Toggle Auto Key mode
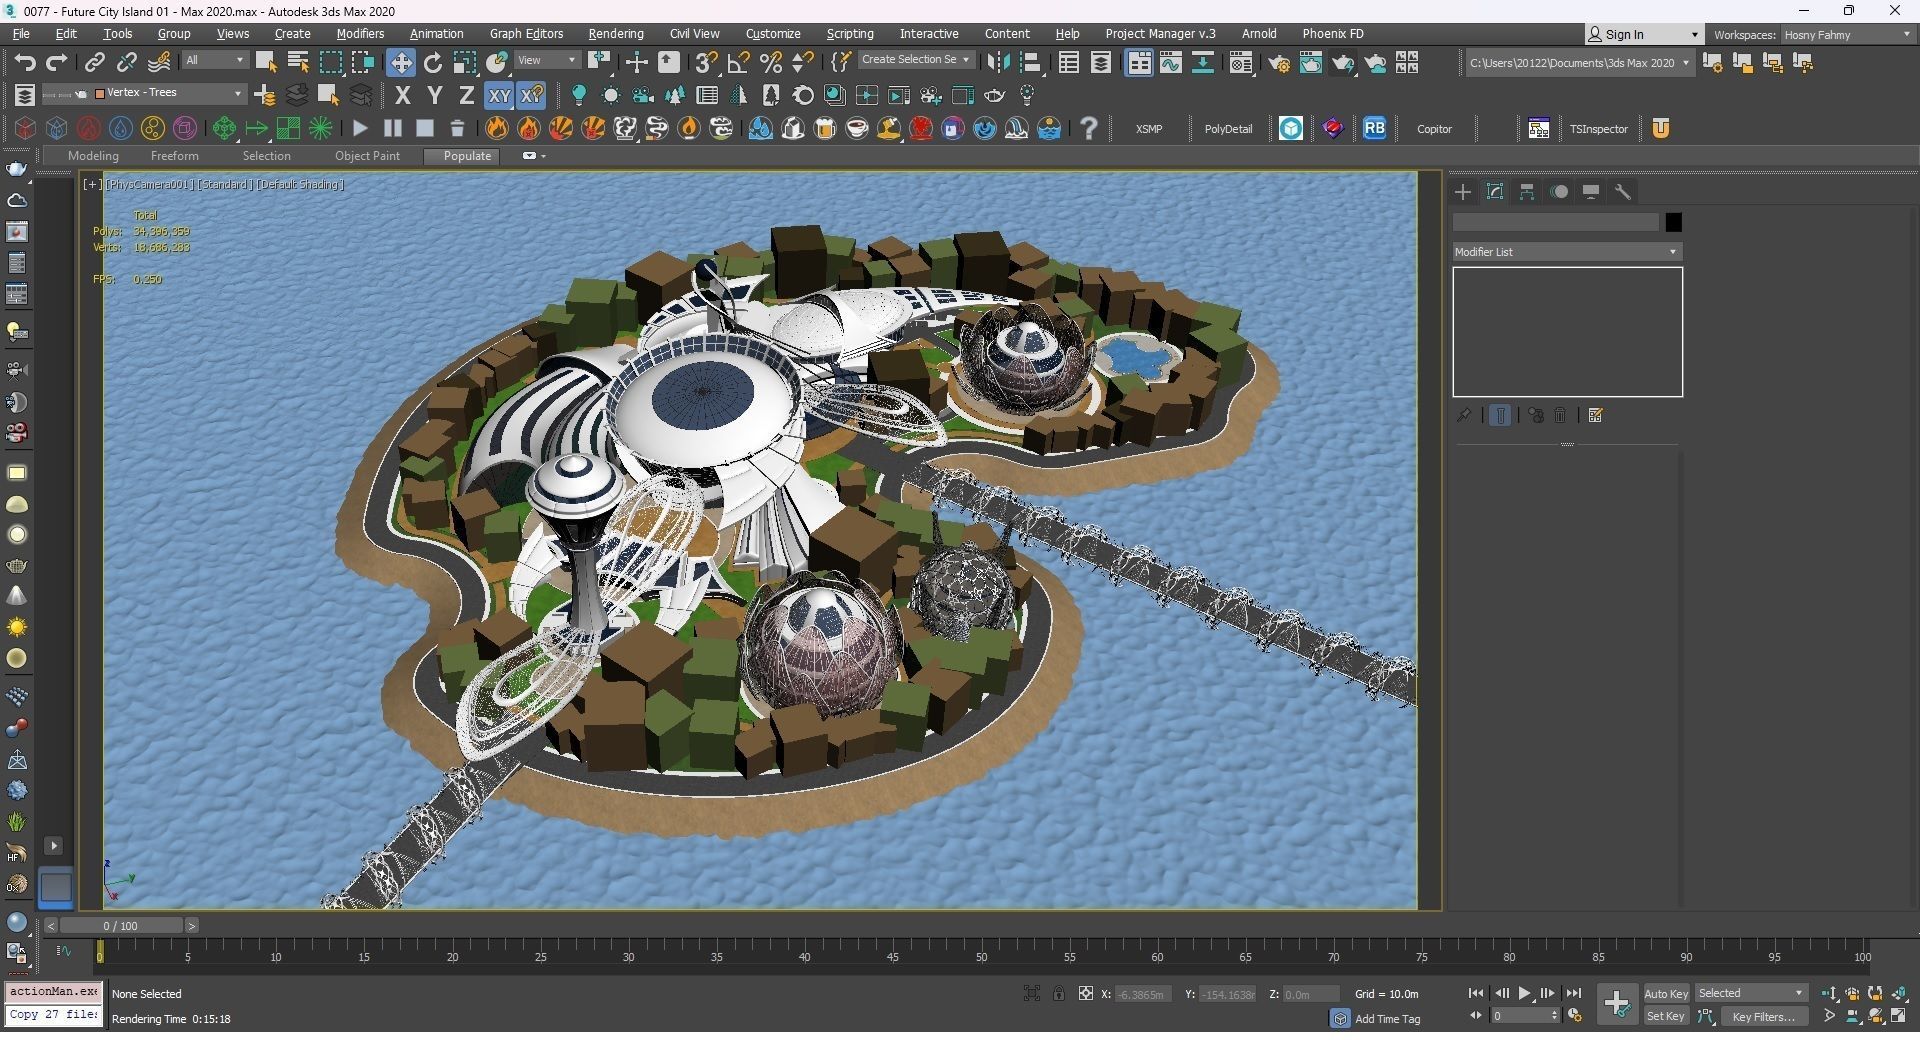This screenshot has height=1040, width=1920. pos(1666,994)
